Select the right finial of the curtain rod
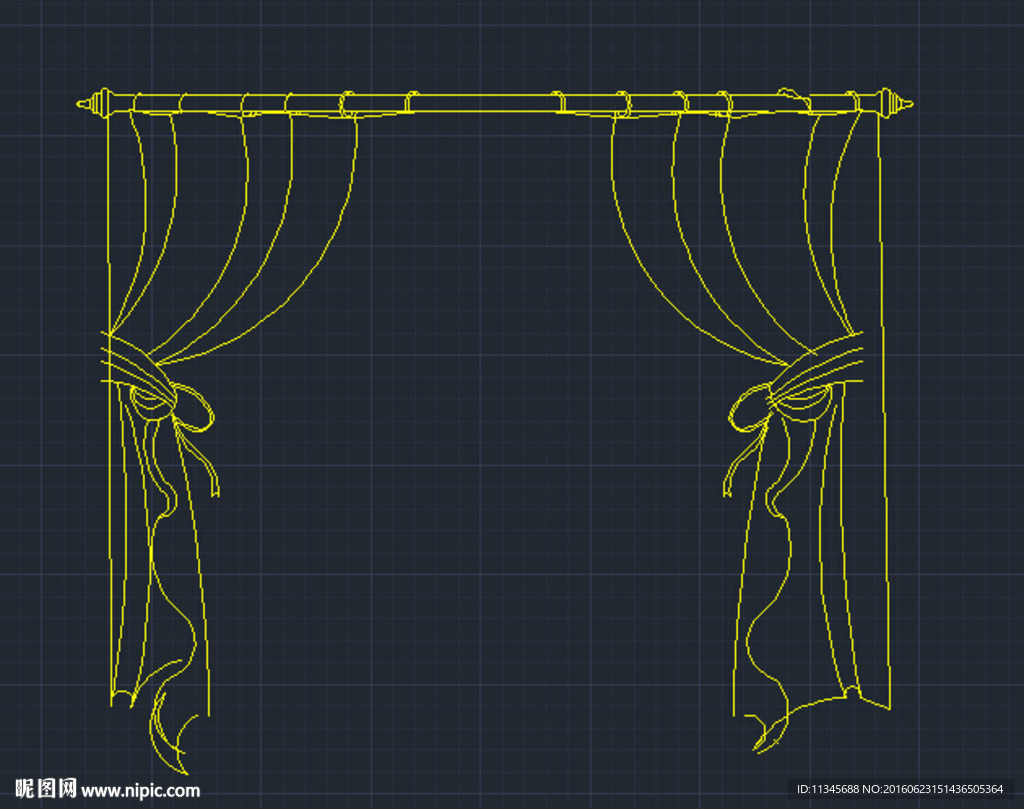The image size is (1024, 809). 894,103
